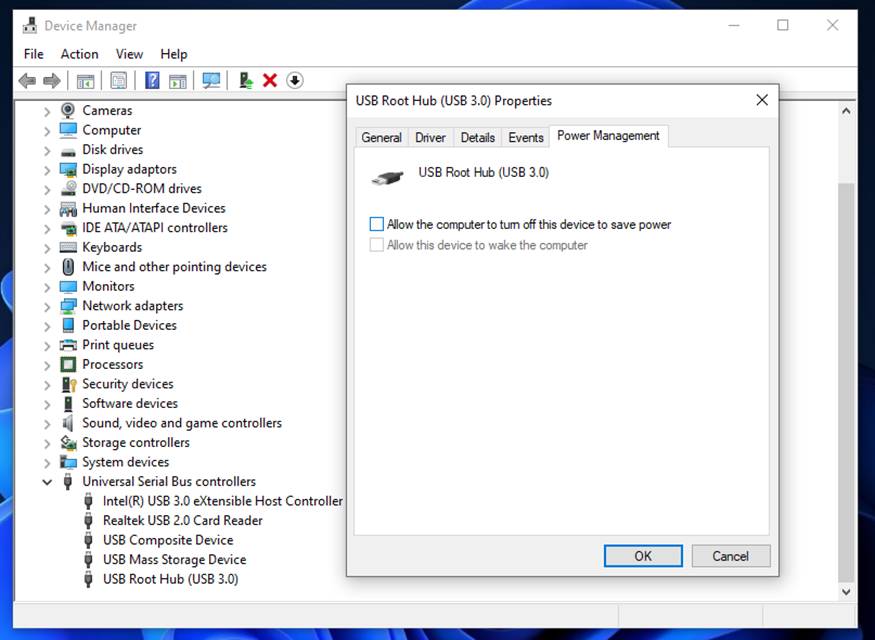Select the "System devices" label
The width and height of the screenshot is (875, 640).
pos(126,462)
